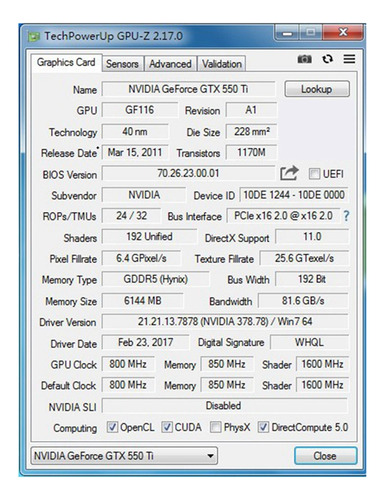Click the TechPowerUp GPU-Z 2.17.0 title text
This screenshot has height=500, width=384.
click(x=113, y=36)
